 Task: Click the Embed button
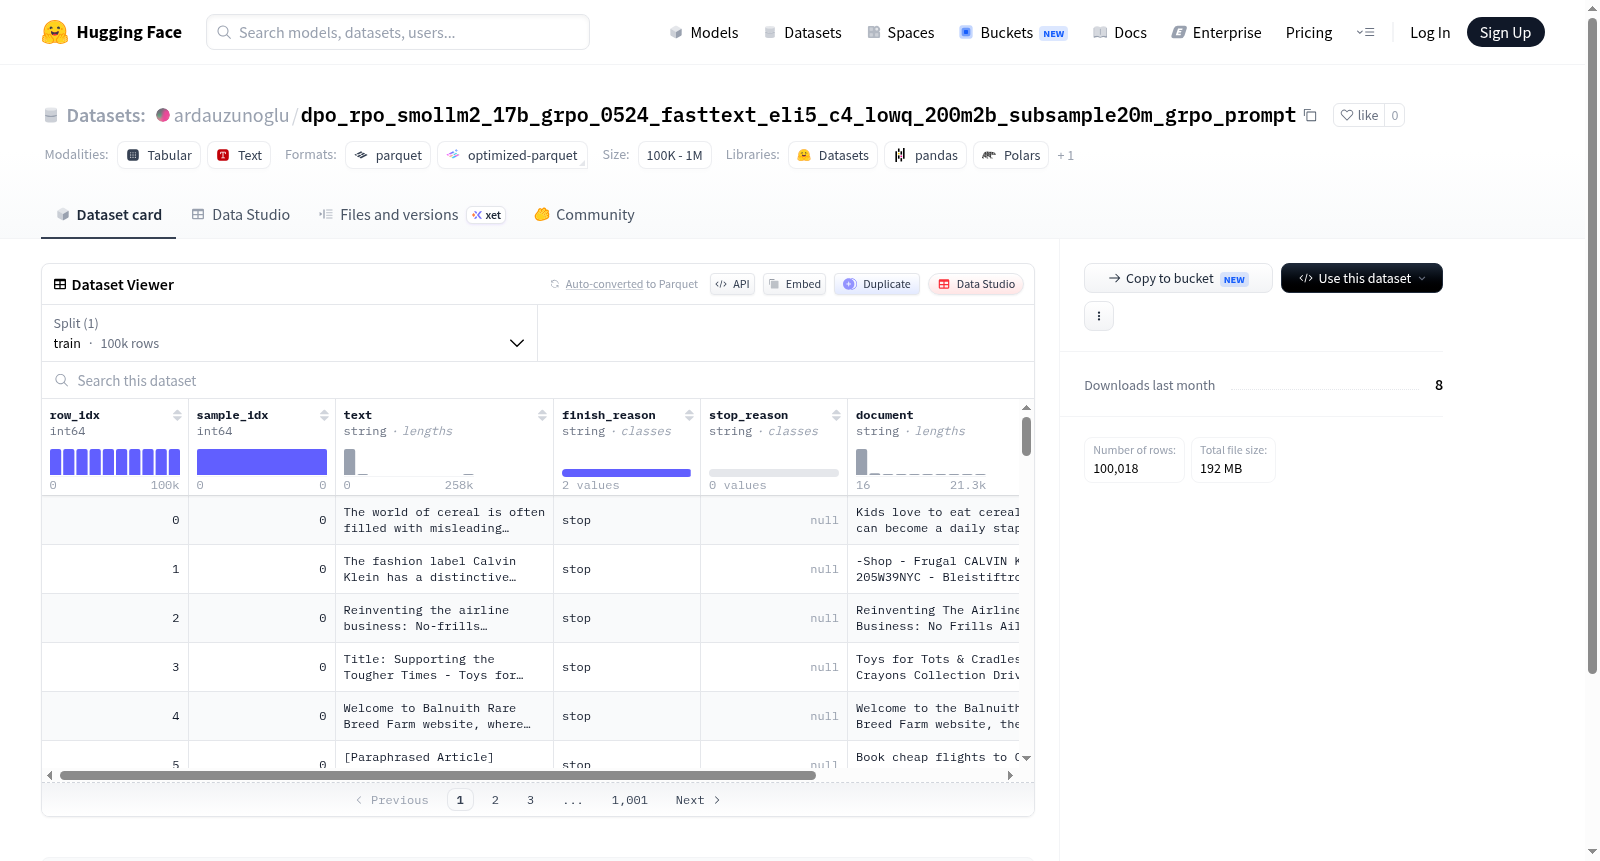click(x=794, y=284)
